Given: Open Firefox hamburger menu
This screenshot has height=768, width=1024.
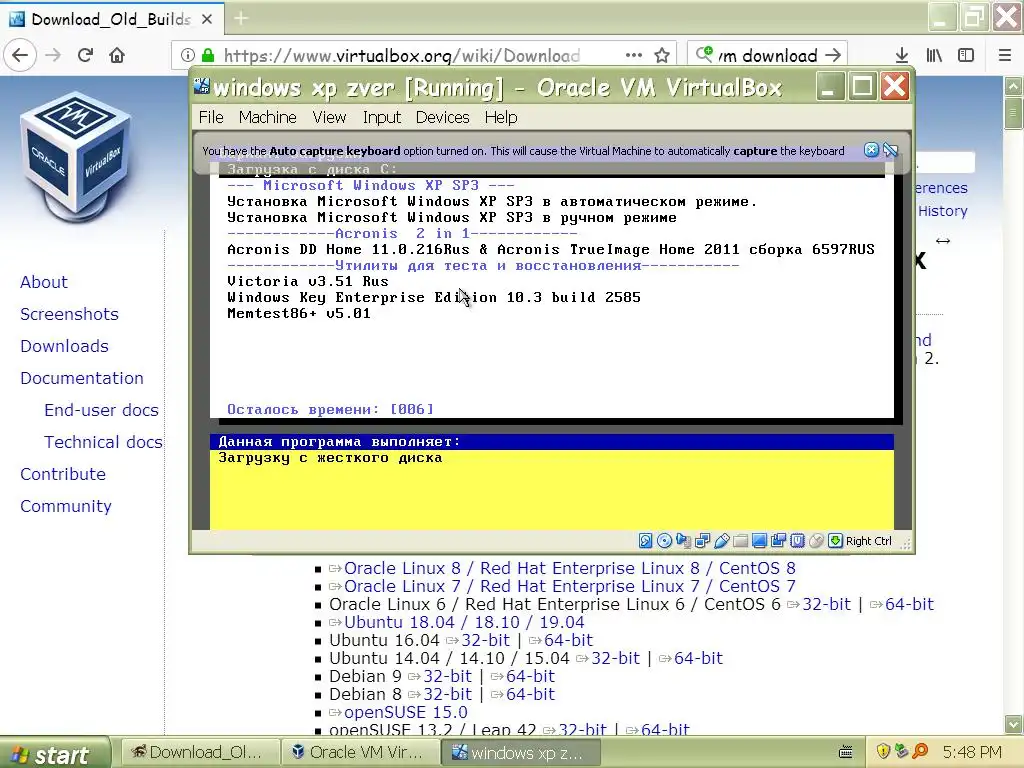Looking at the screenshot, I should pos(1005,55).
